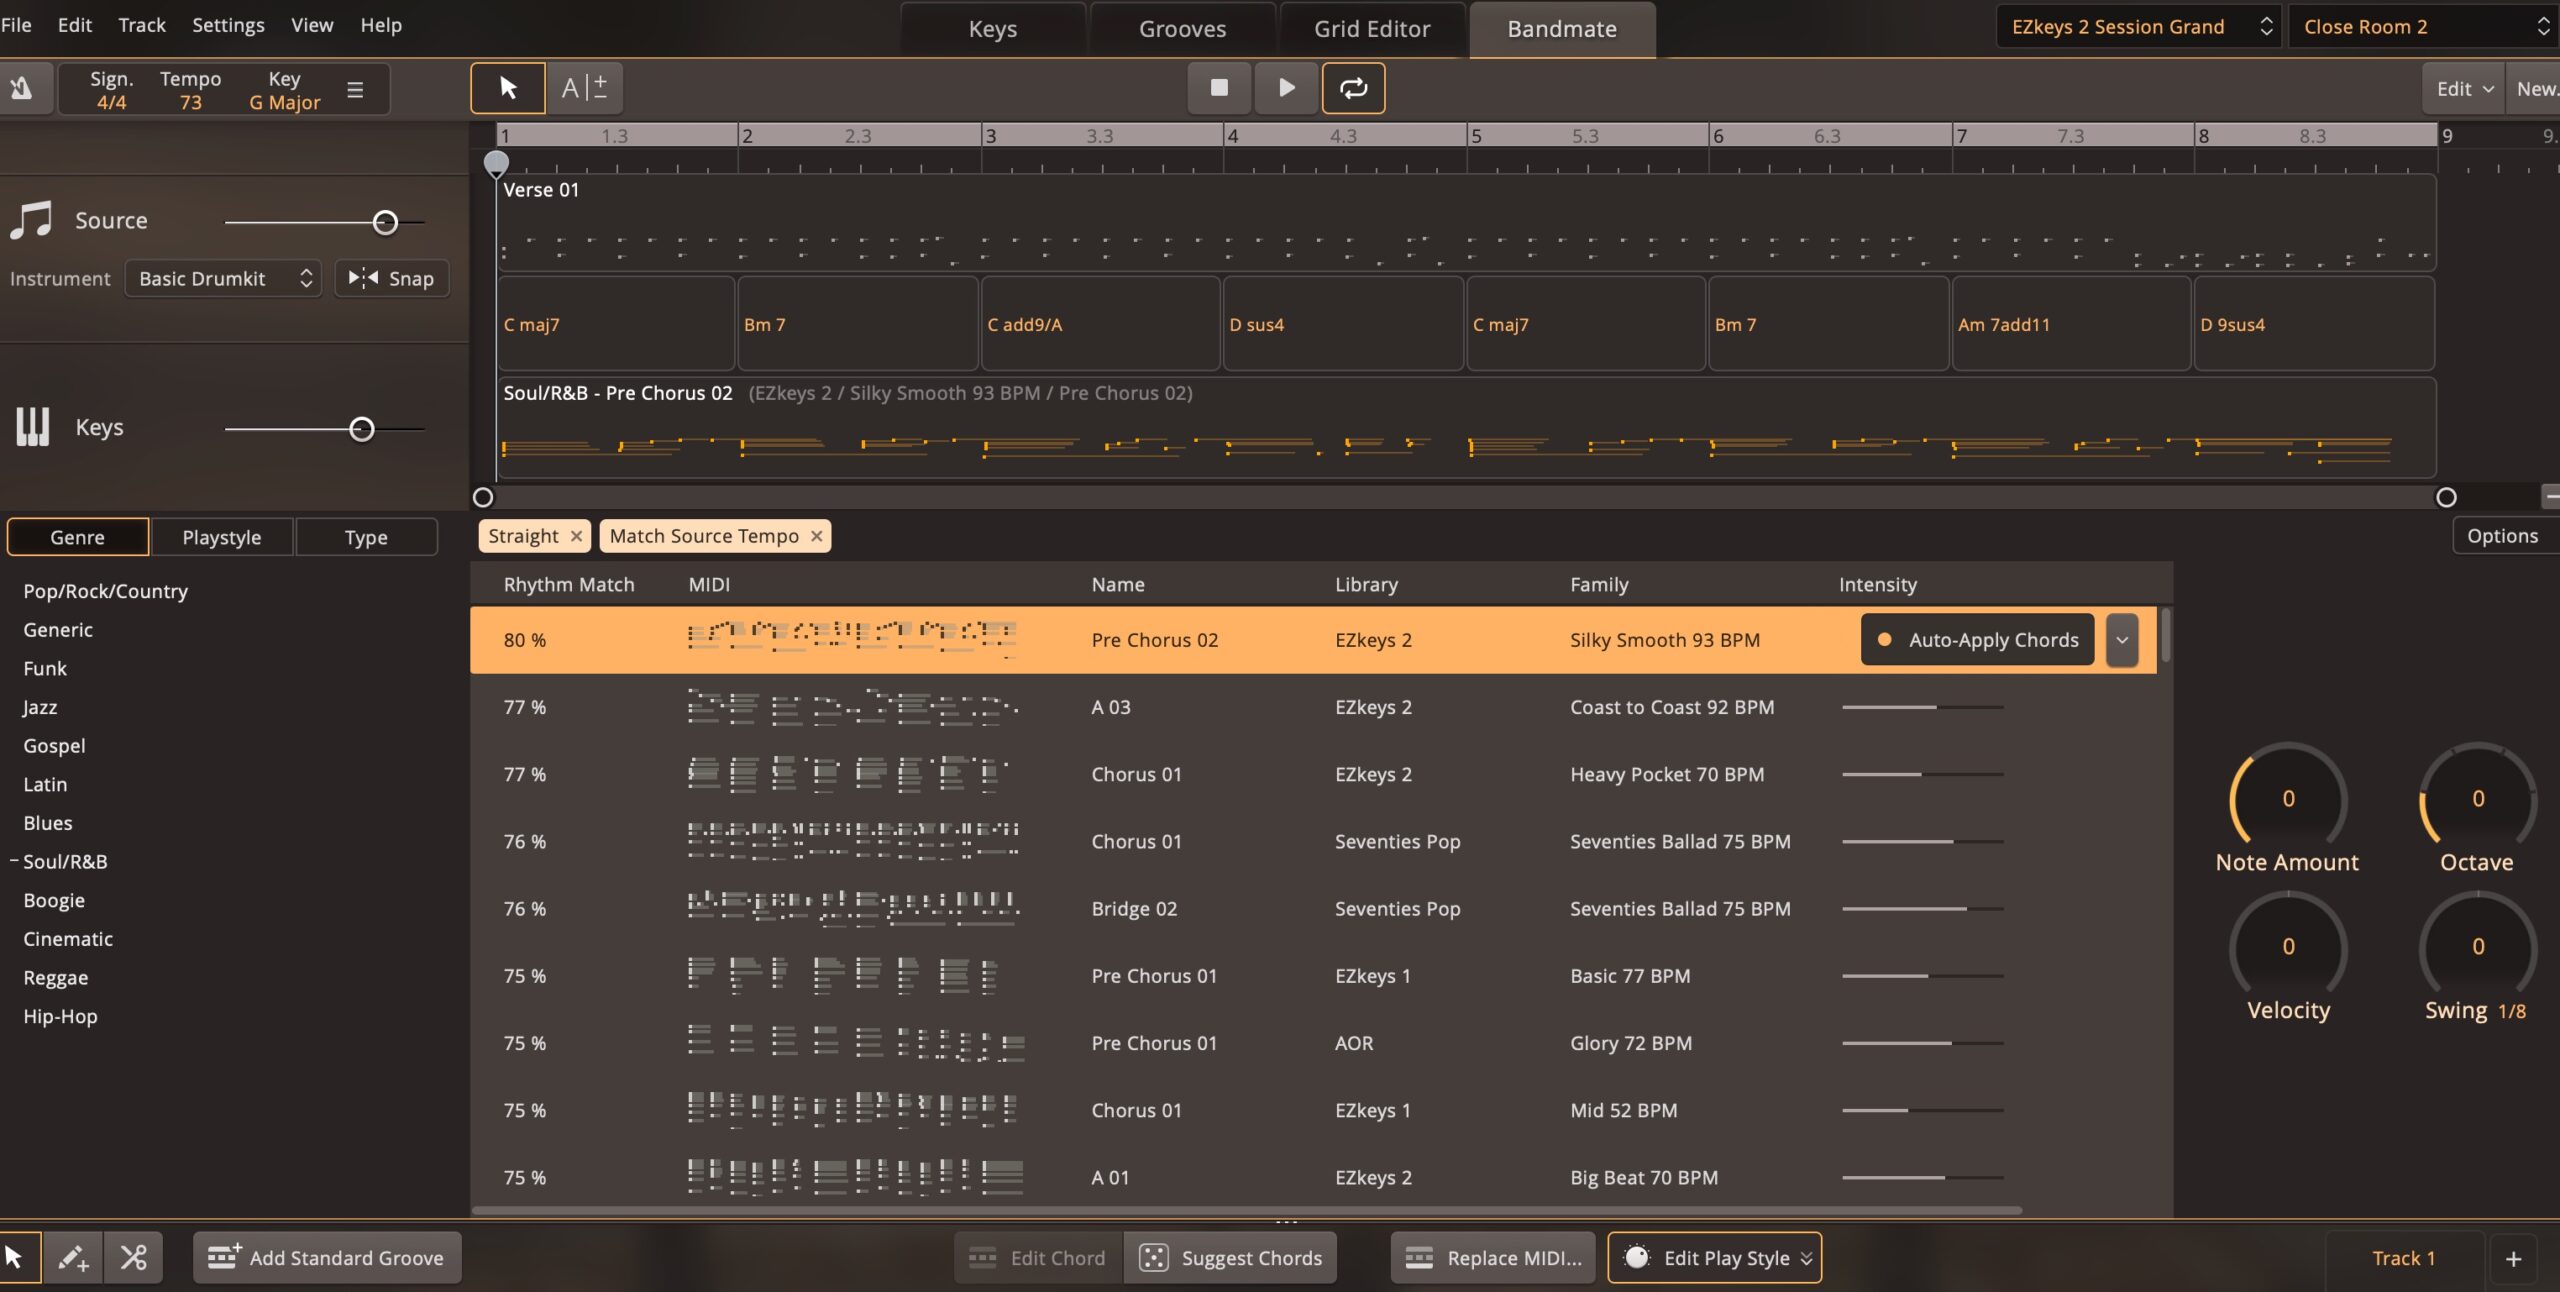Toggle the Snap button
Viewport: 2560px width, 1292px height.
click(391, 279)
